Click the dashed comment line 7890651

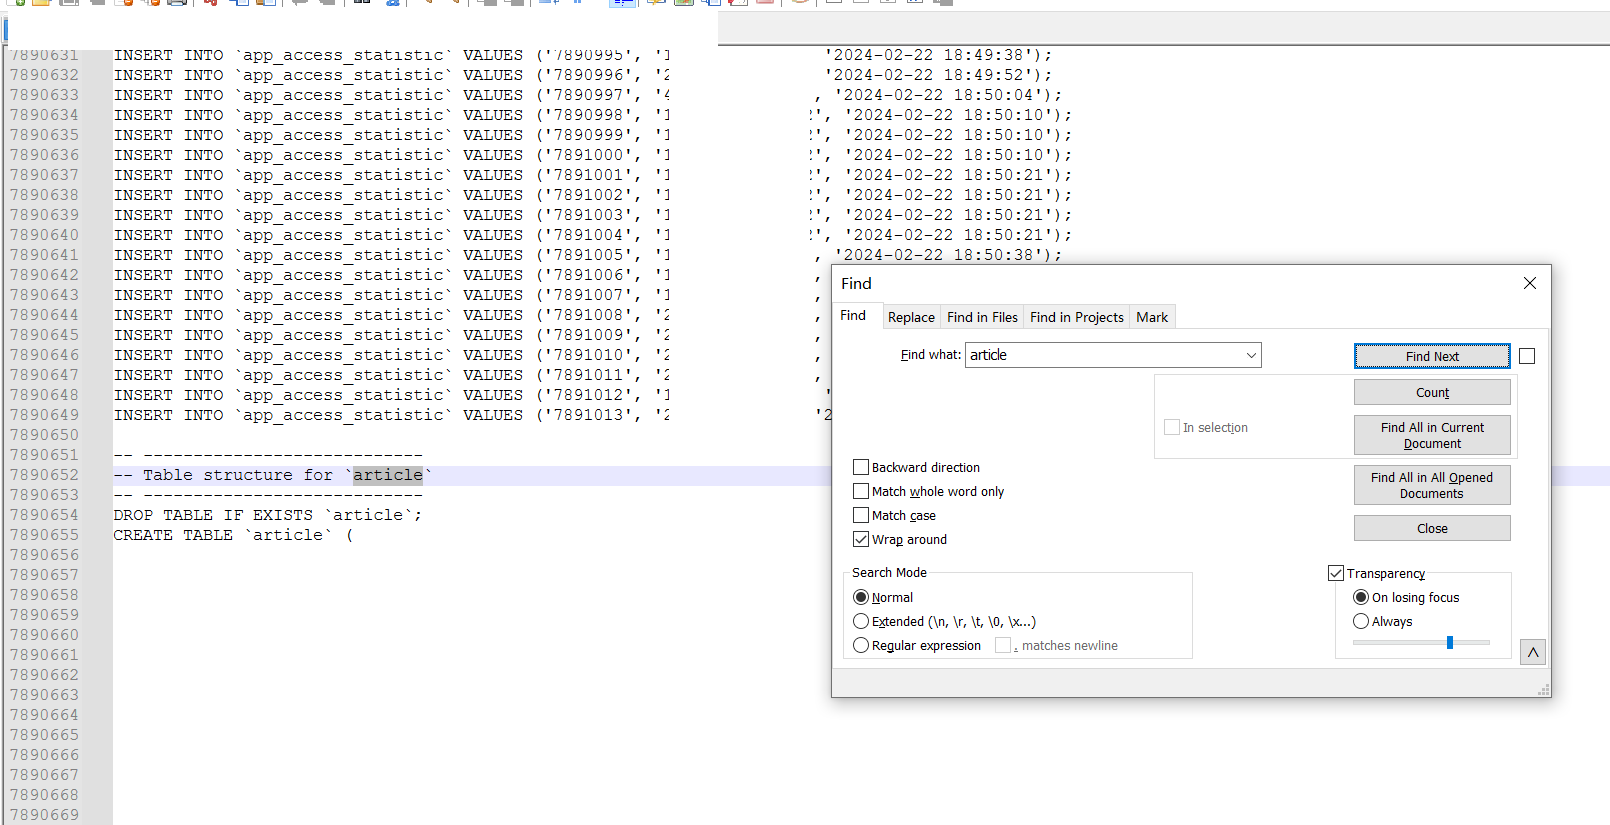[268, 455]
